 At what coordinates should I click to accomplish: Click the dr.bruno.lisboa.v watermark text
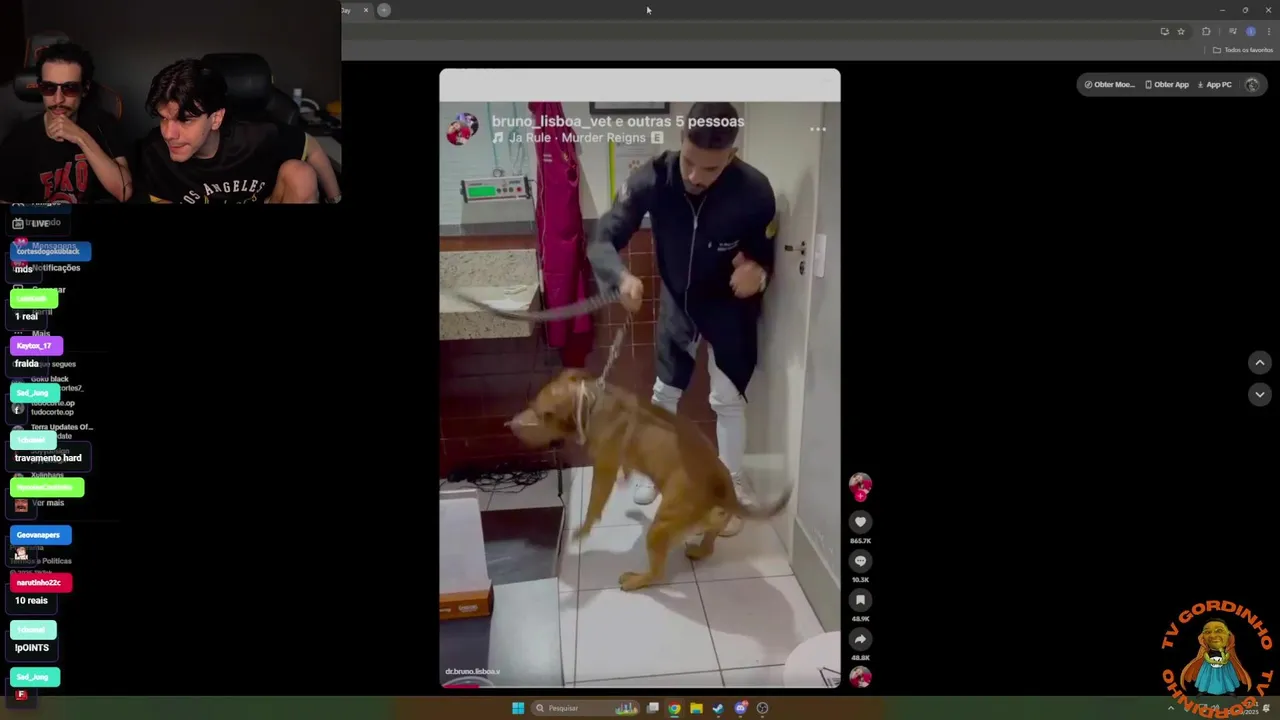[x=472, y=672]
